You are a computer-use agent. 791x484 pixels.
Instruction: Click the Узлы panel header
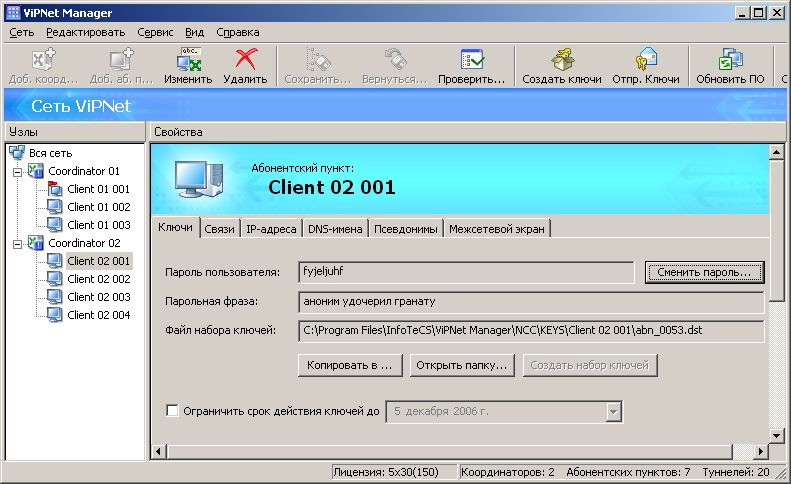tap(75, 132)
